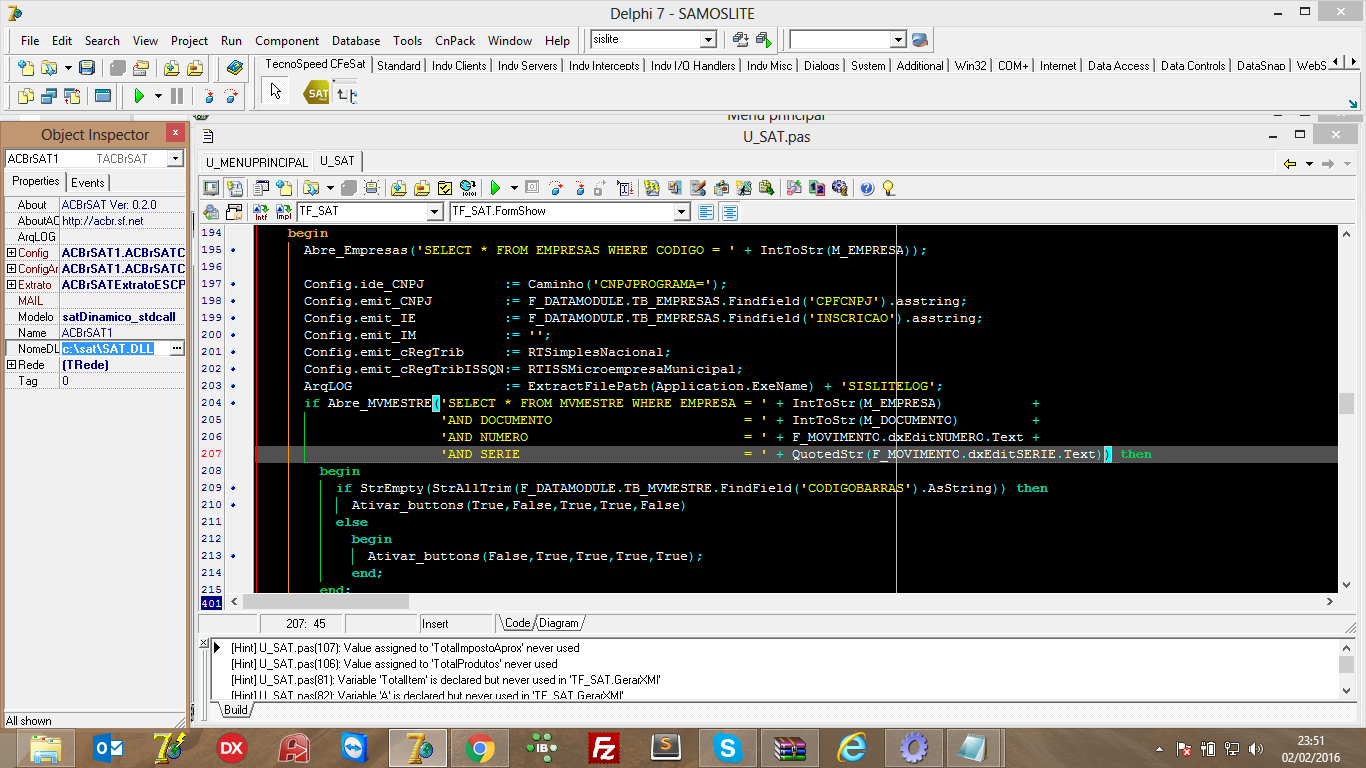
Task: Click the editor toolbar green Run icon
Action: point(494,187)
